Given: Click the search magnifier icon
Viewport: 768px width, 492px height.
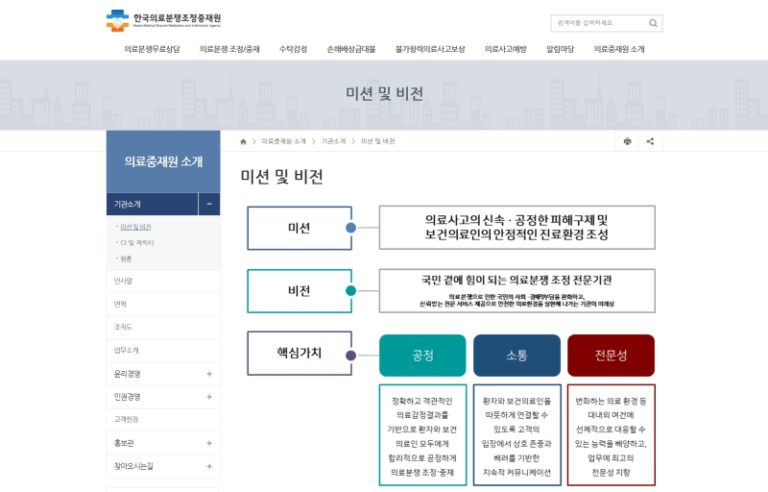Looking at the screenshot, I should coord(653,23).
